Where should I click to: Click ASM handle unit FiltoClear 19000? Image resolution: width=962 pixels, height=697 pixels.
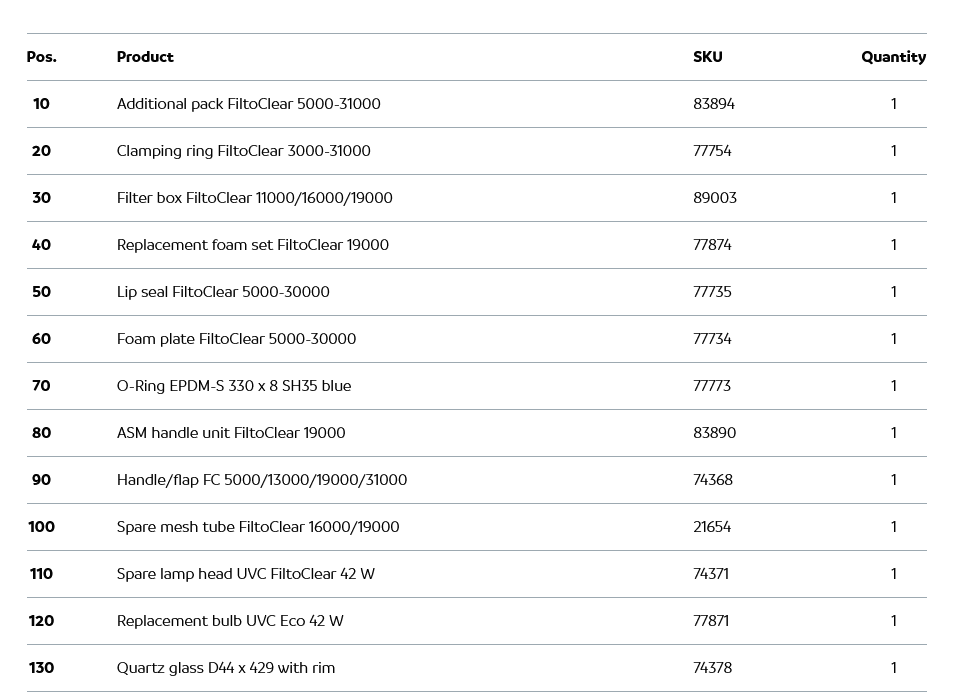pos(231,433)
